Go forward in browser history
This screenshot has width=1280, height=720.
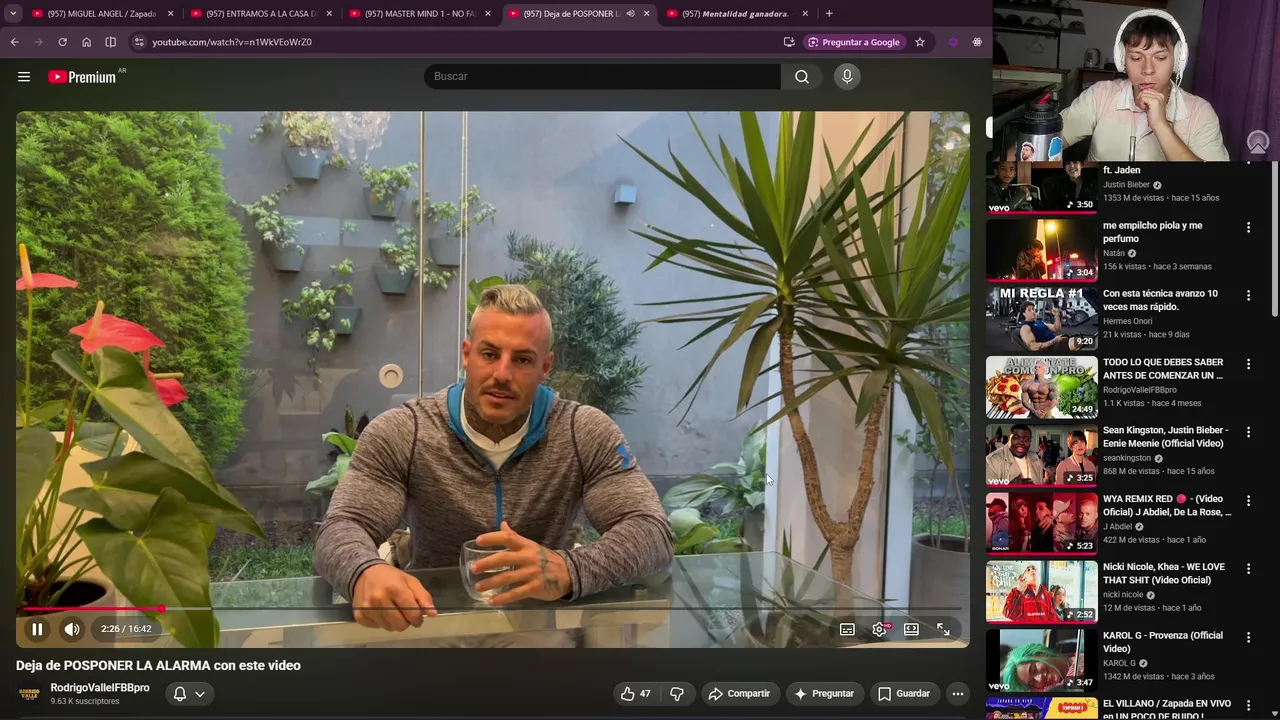pos(38,42)
